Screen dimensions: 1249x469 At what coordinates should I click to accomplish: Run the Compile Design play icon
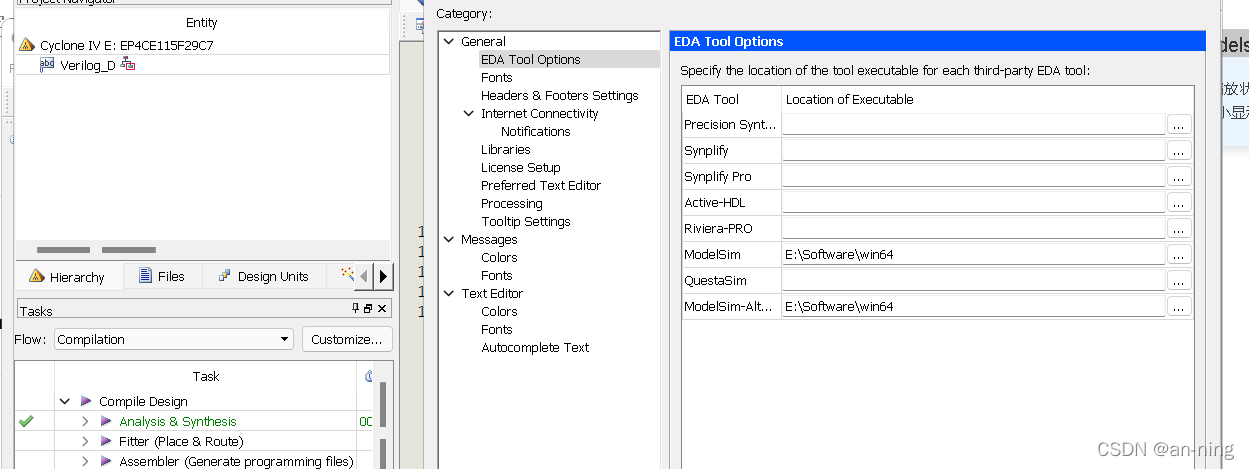coord(86,401)
